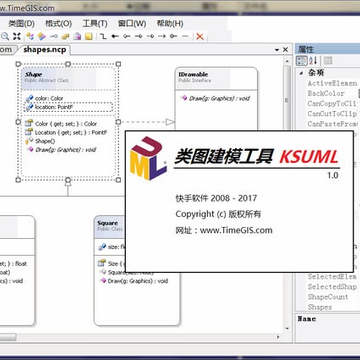Close the shapes.ncp document tab

click(285, 50)
